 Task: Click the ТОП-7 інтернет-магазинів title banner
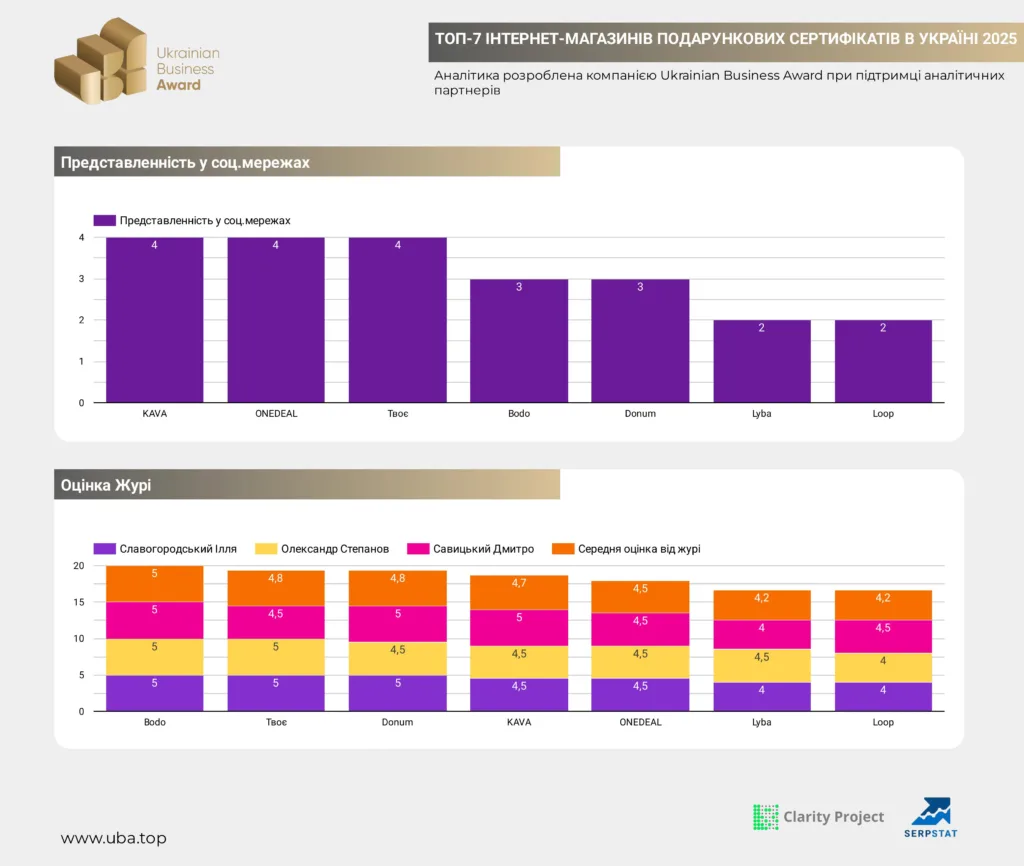(x=726, y=39)
